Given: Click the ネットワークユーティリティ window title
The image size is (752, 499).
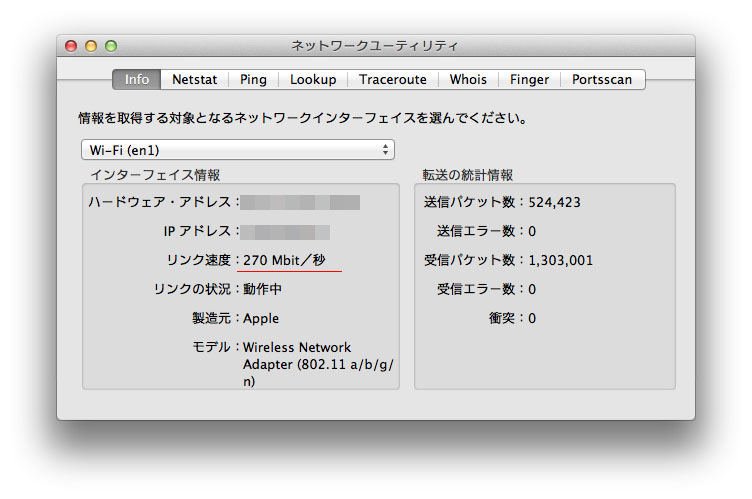Looking at the screenshot, I should click(375, 46).
